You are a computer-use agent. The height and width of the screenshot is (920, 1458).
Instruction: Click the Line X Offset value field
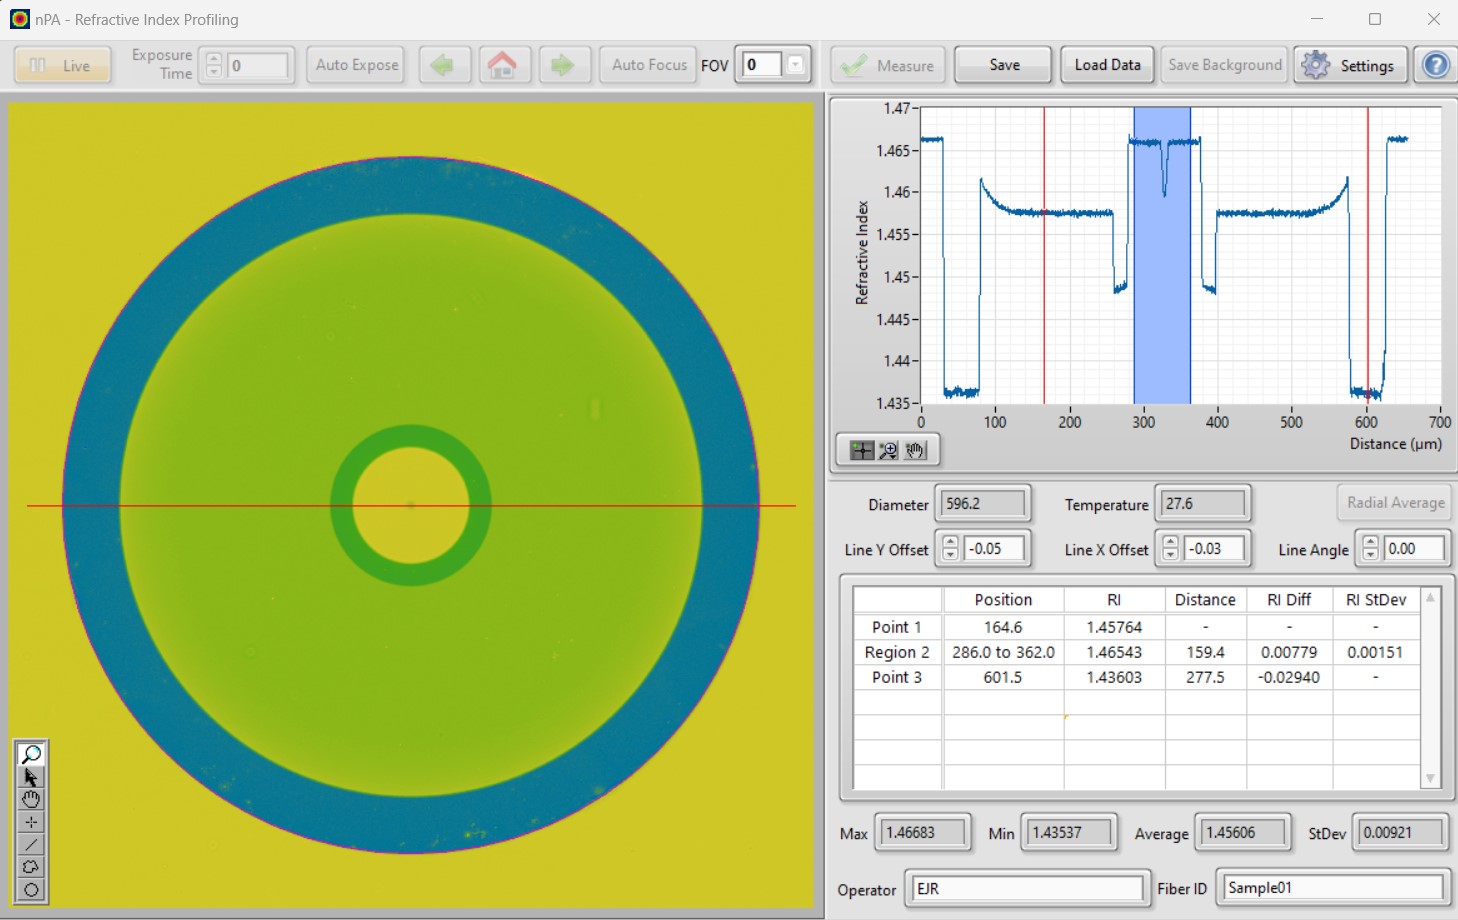click(1214, 548)
